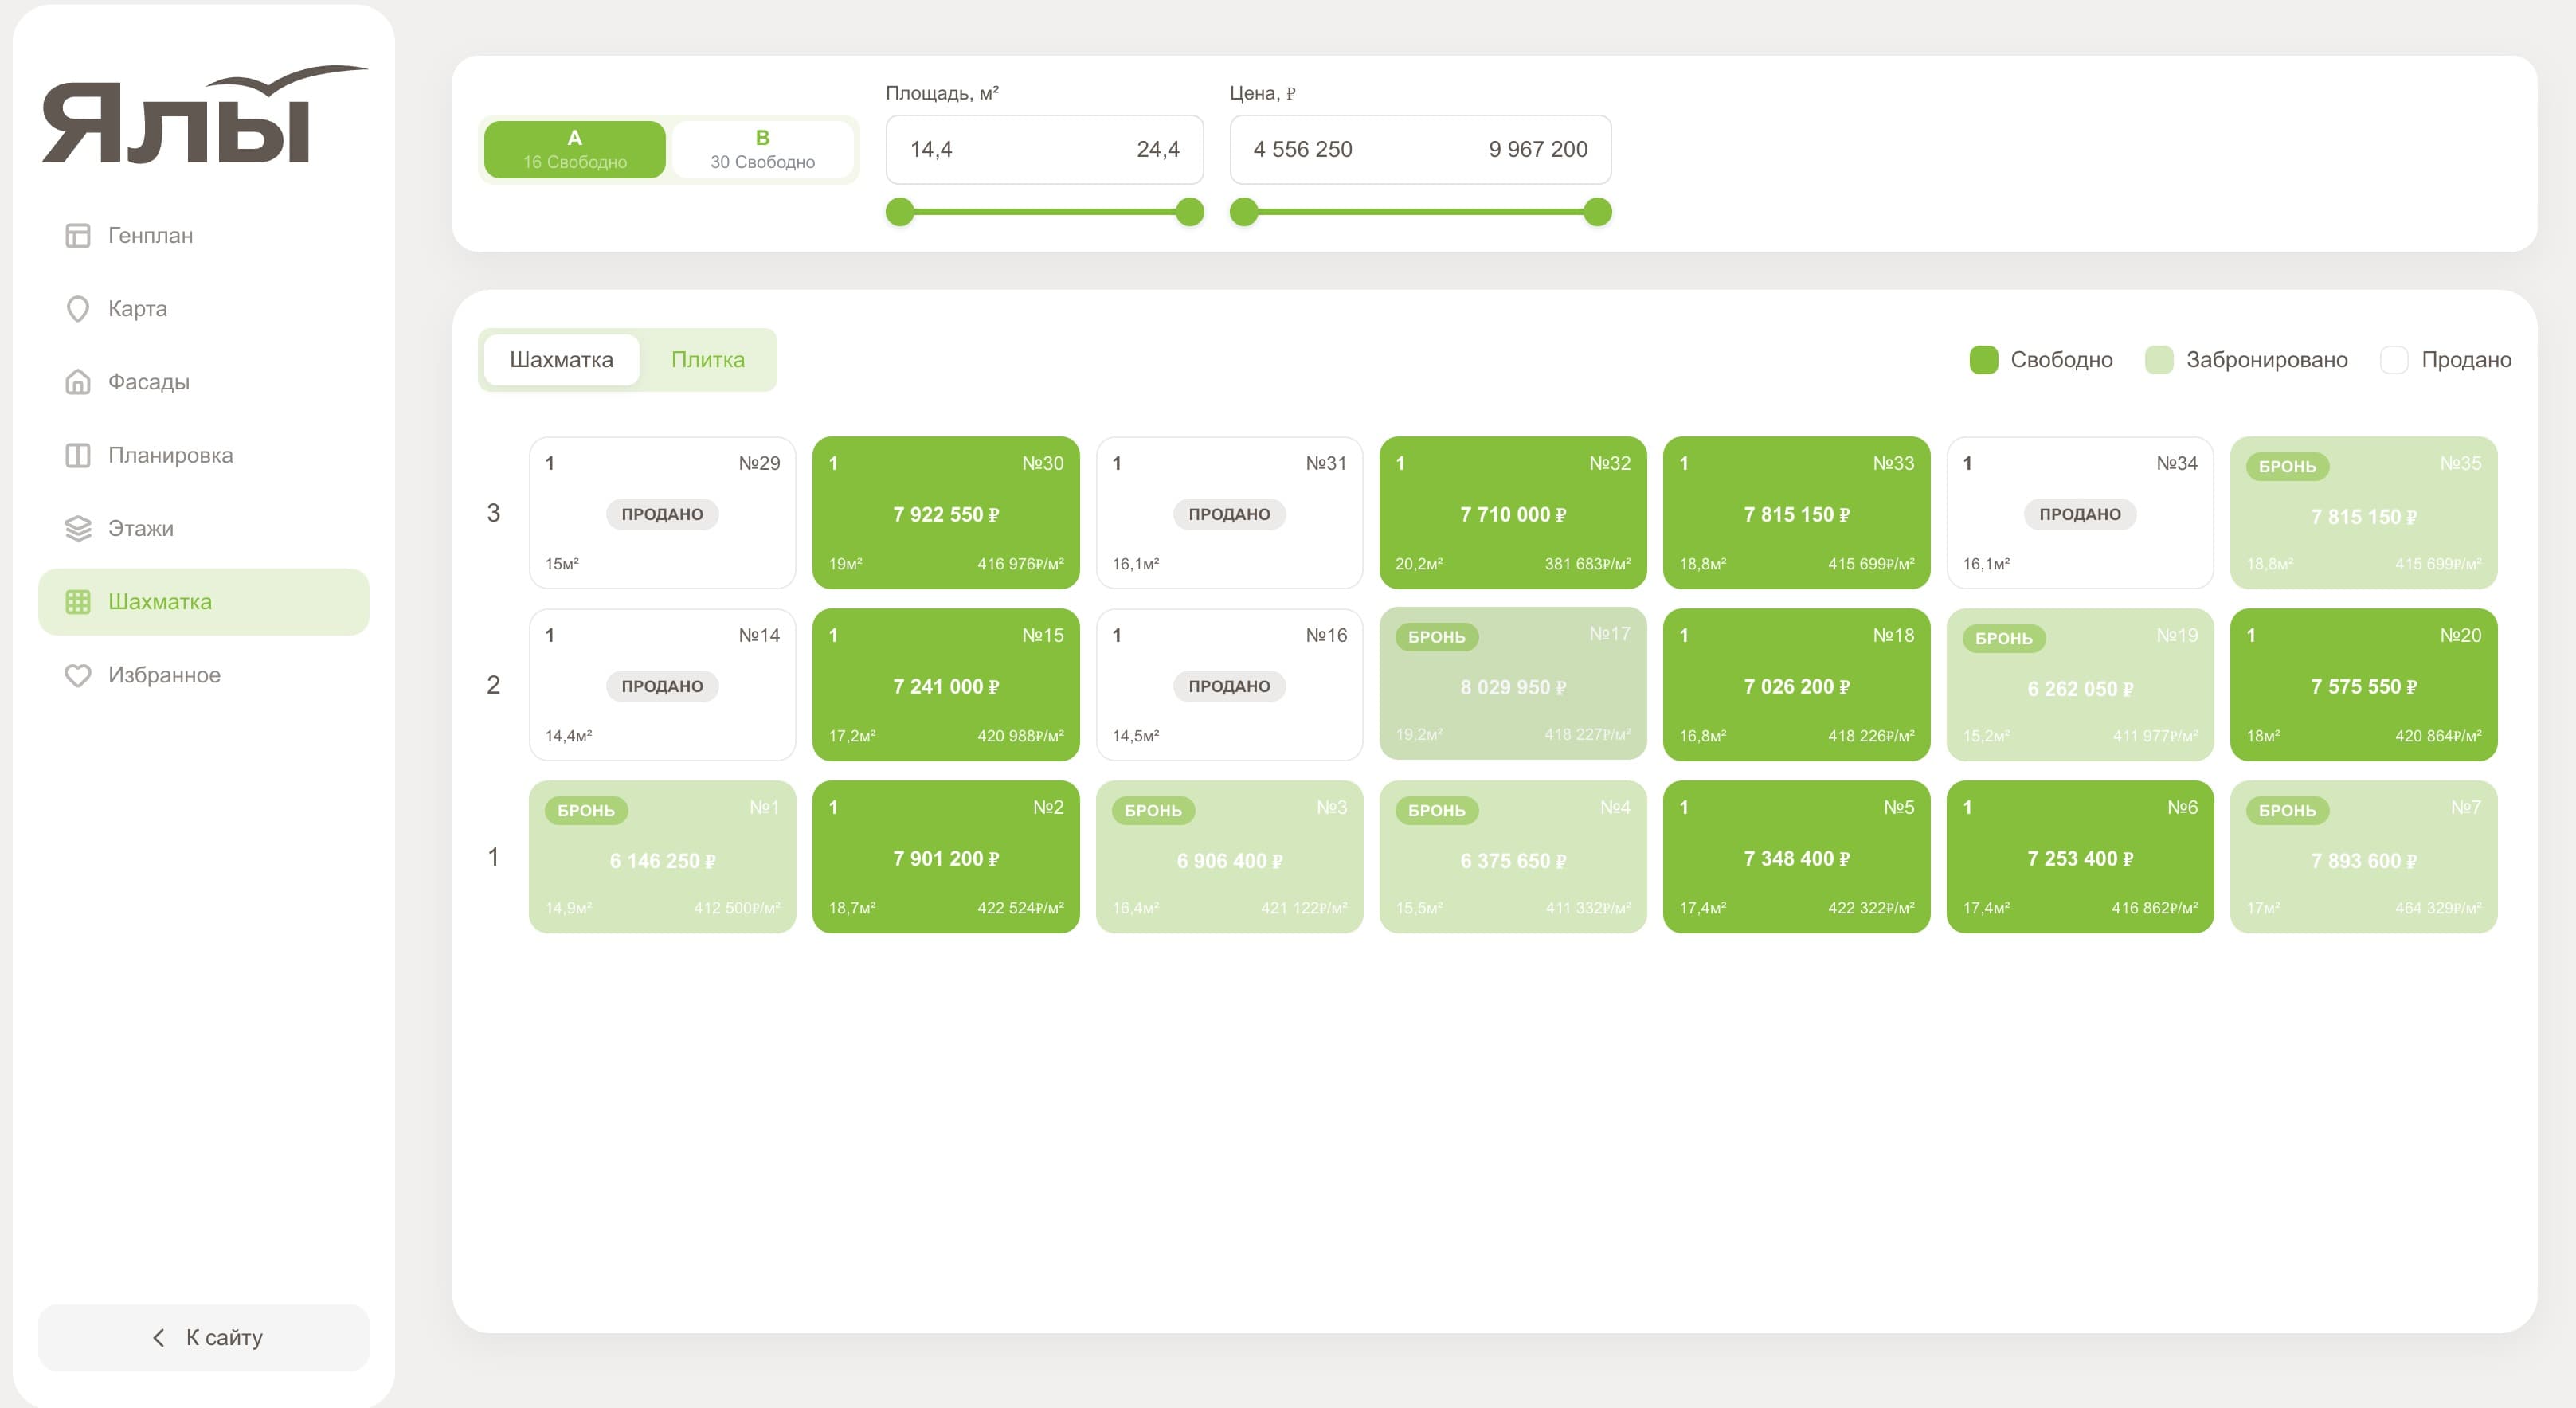This screenshot has width=2576, height=1408.
Task: Open apartment №32 priced 7 710 000 ₽
Action: tap(1512, 512)
